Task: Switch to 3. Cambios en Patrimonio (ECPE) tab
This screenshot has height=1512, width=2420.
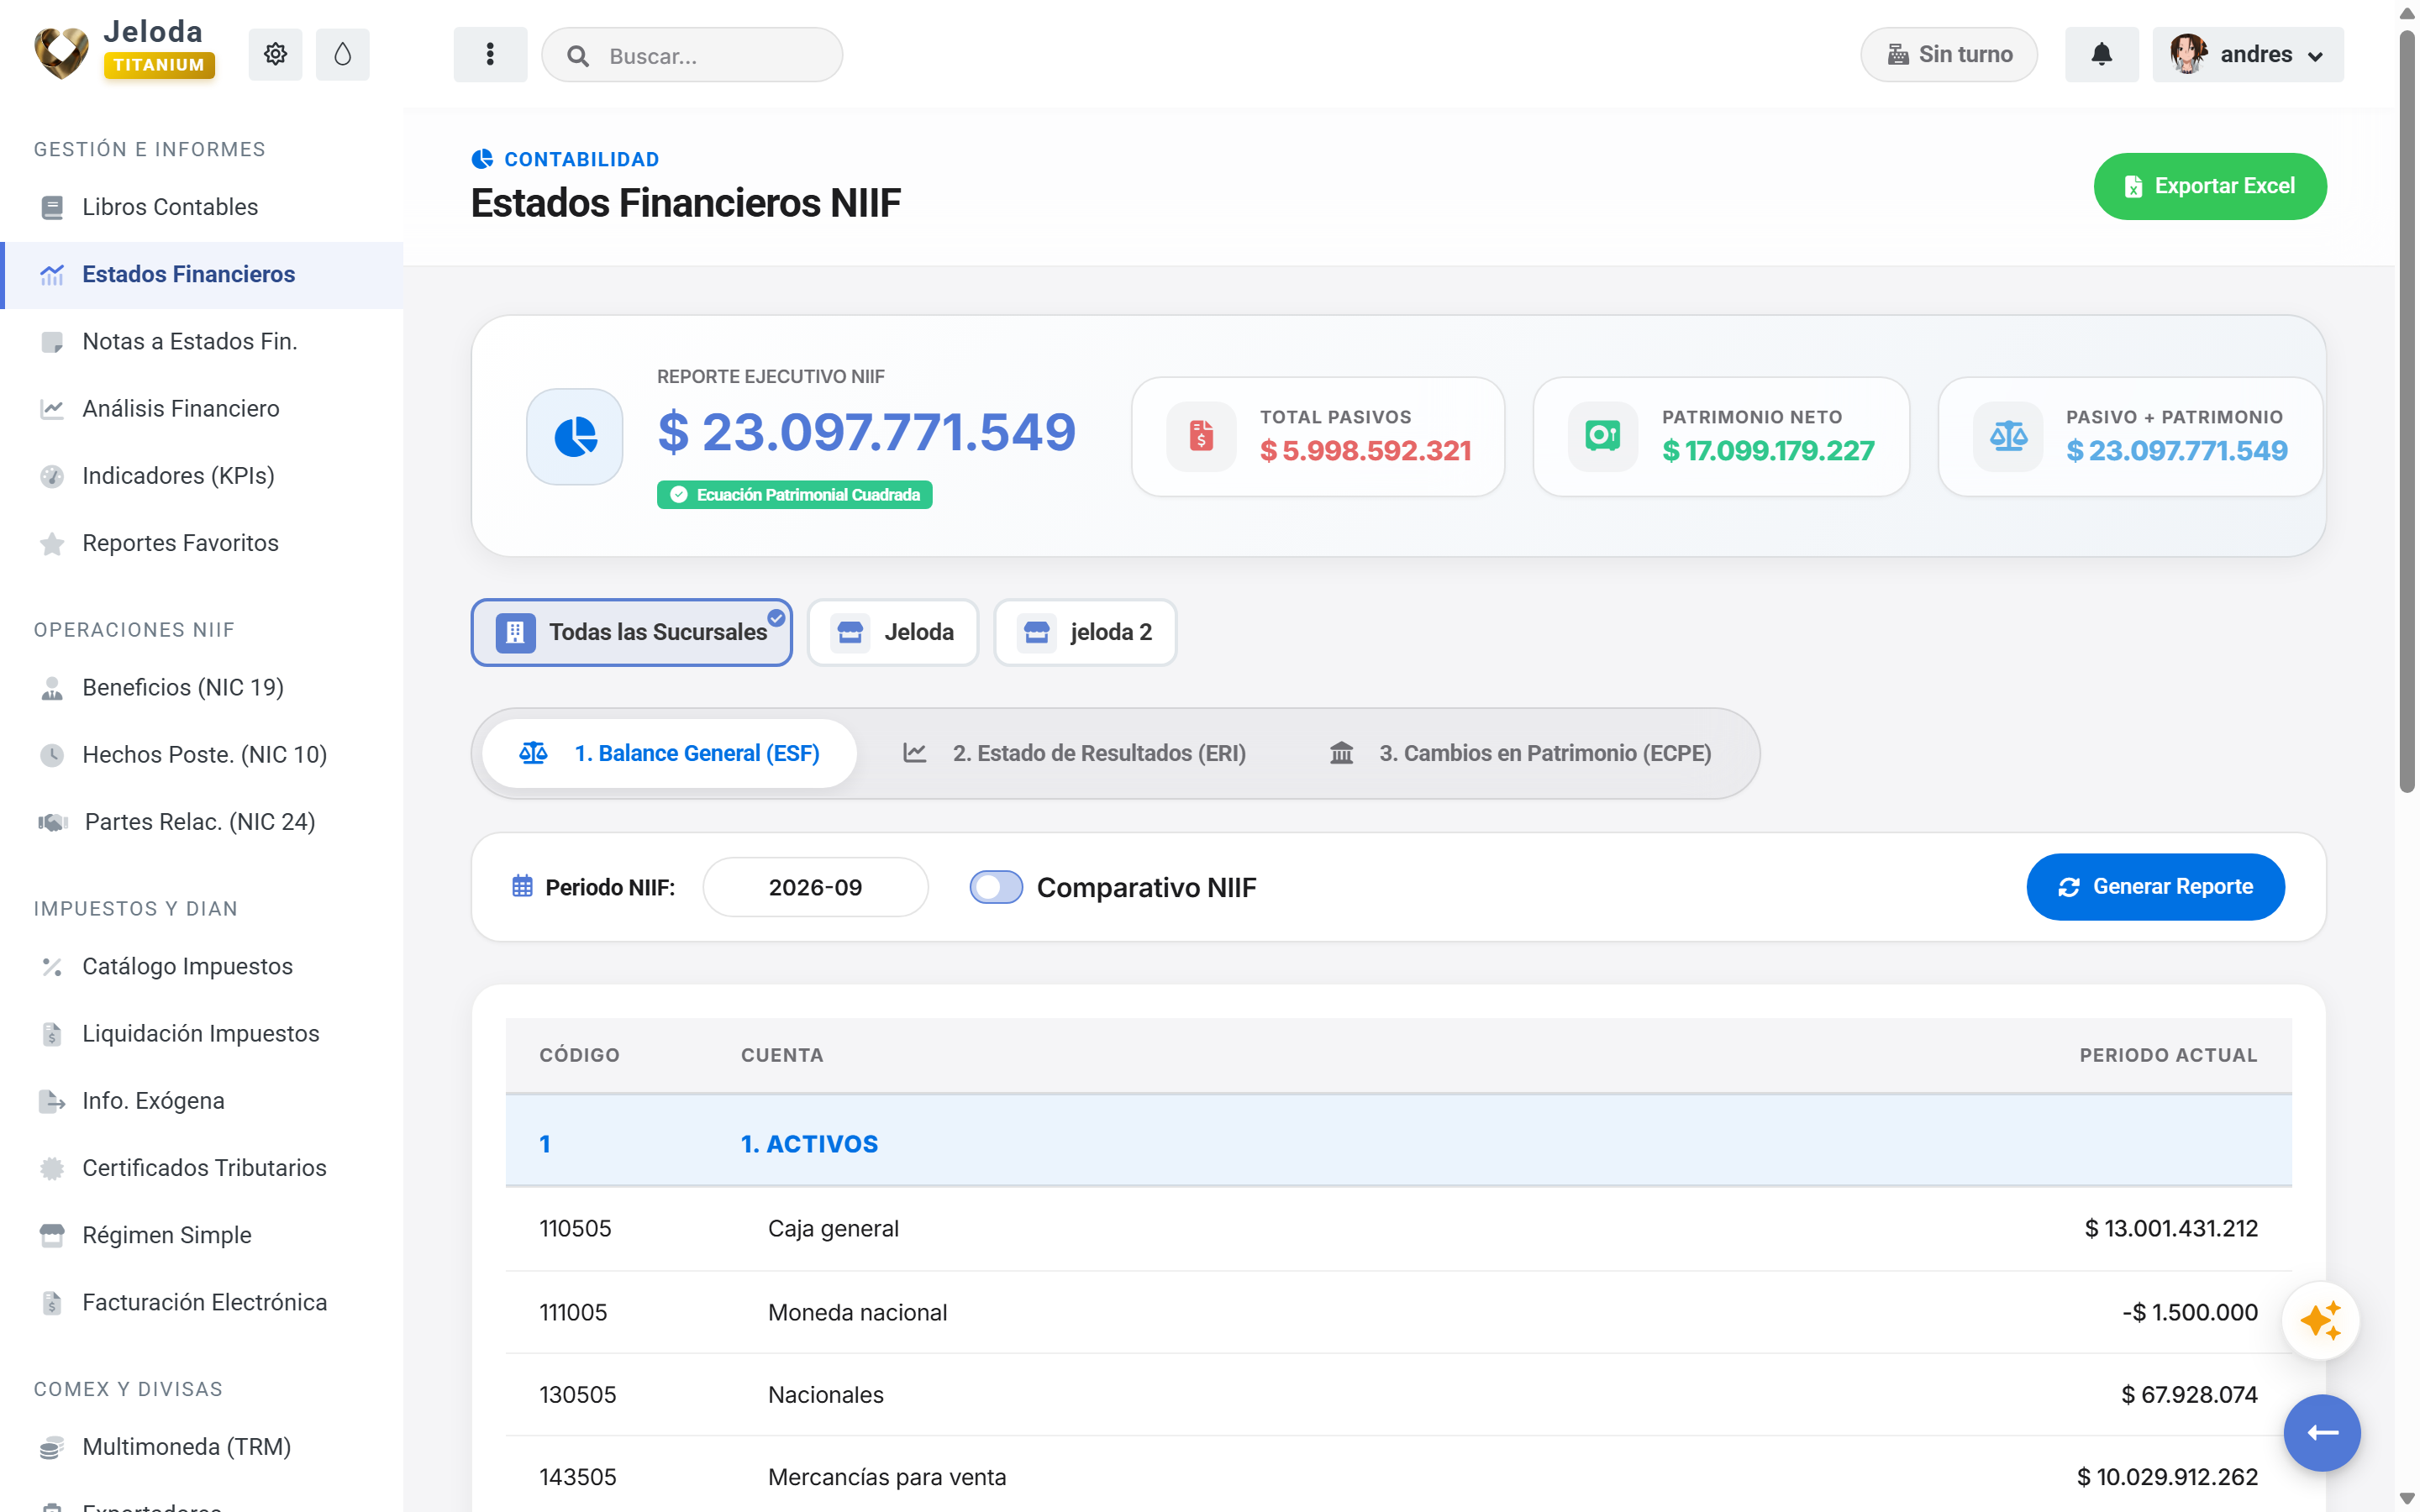Action: [x=1519, y=753]
